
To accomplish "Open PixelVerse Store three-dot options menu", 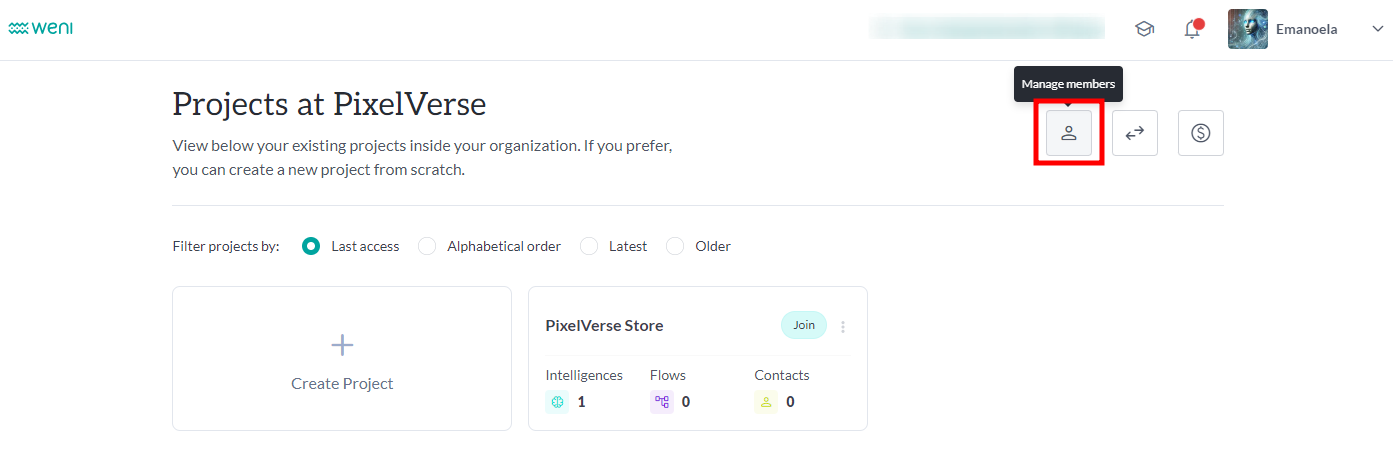I will point(843,327).
